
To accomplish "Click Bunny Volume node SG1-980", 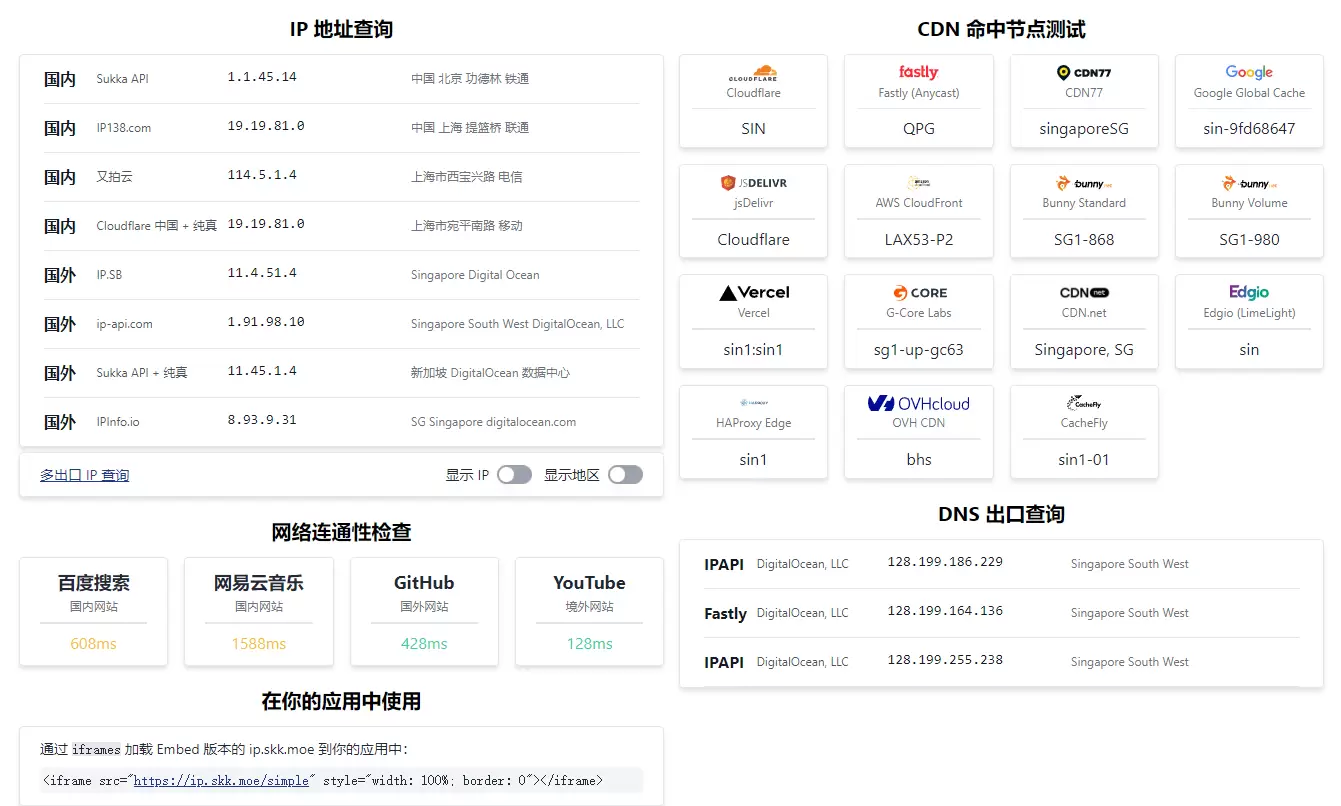I will (x=1249, y=239).
